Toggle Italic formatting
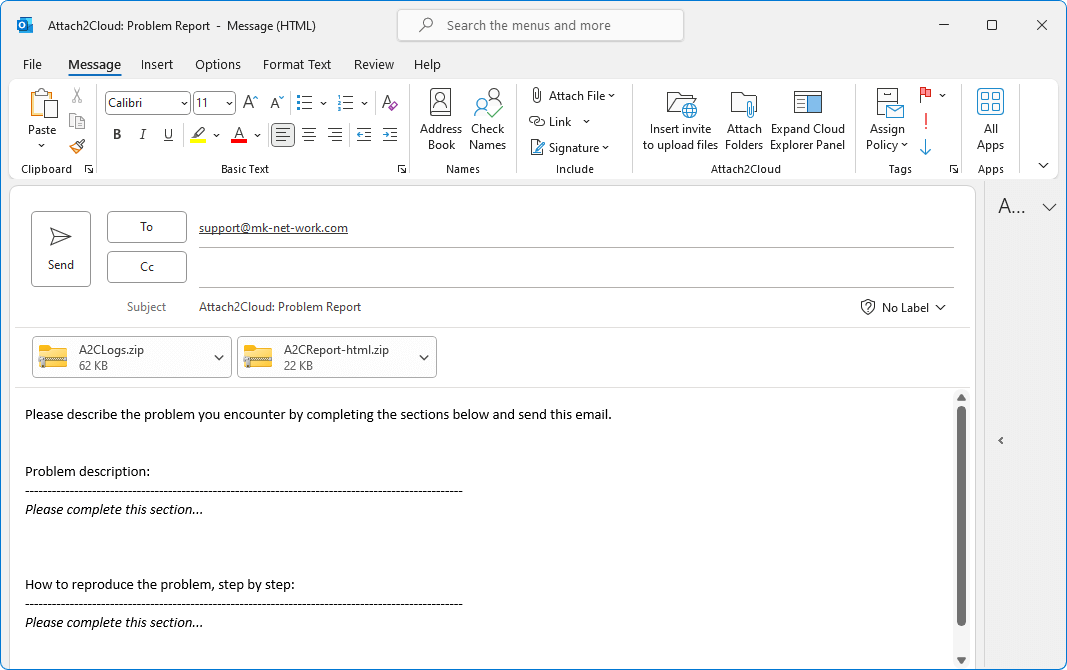 (x=143, y=135)
